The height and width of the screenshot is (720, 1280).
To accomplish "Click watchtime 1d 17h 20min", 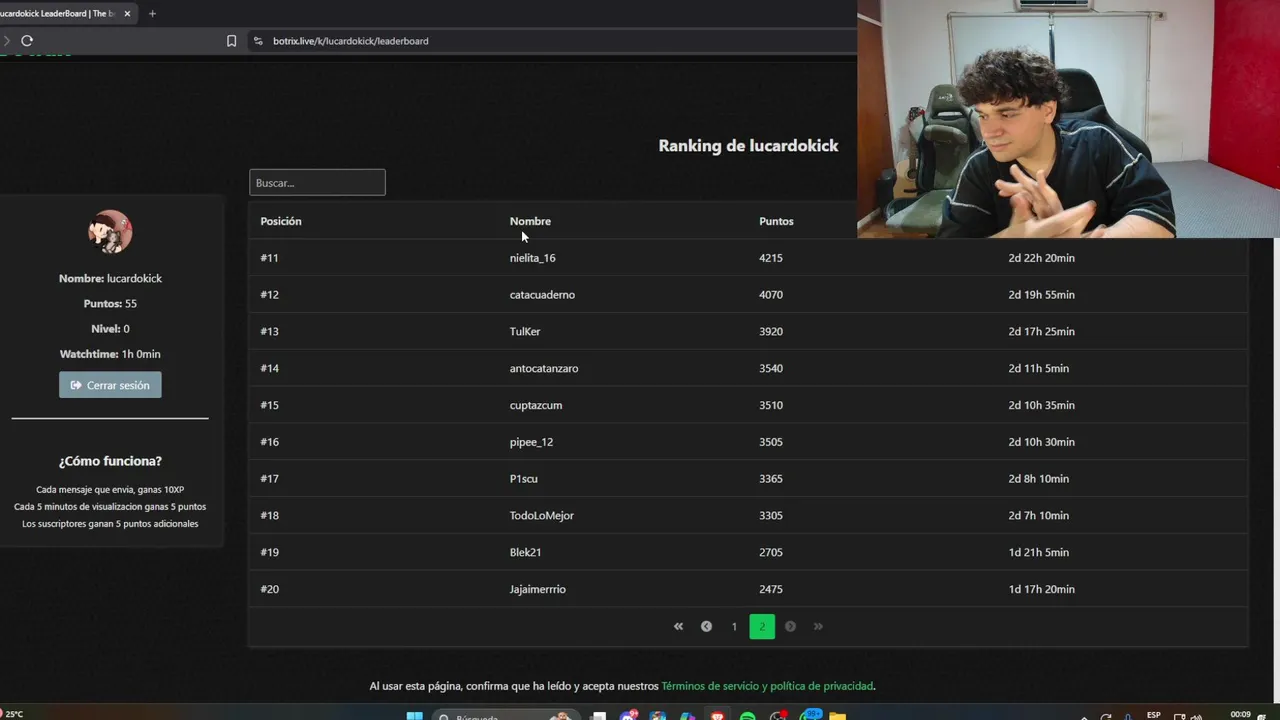I will (x=1041, y=589).
